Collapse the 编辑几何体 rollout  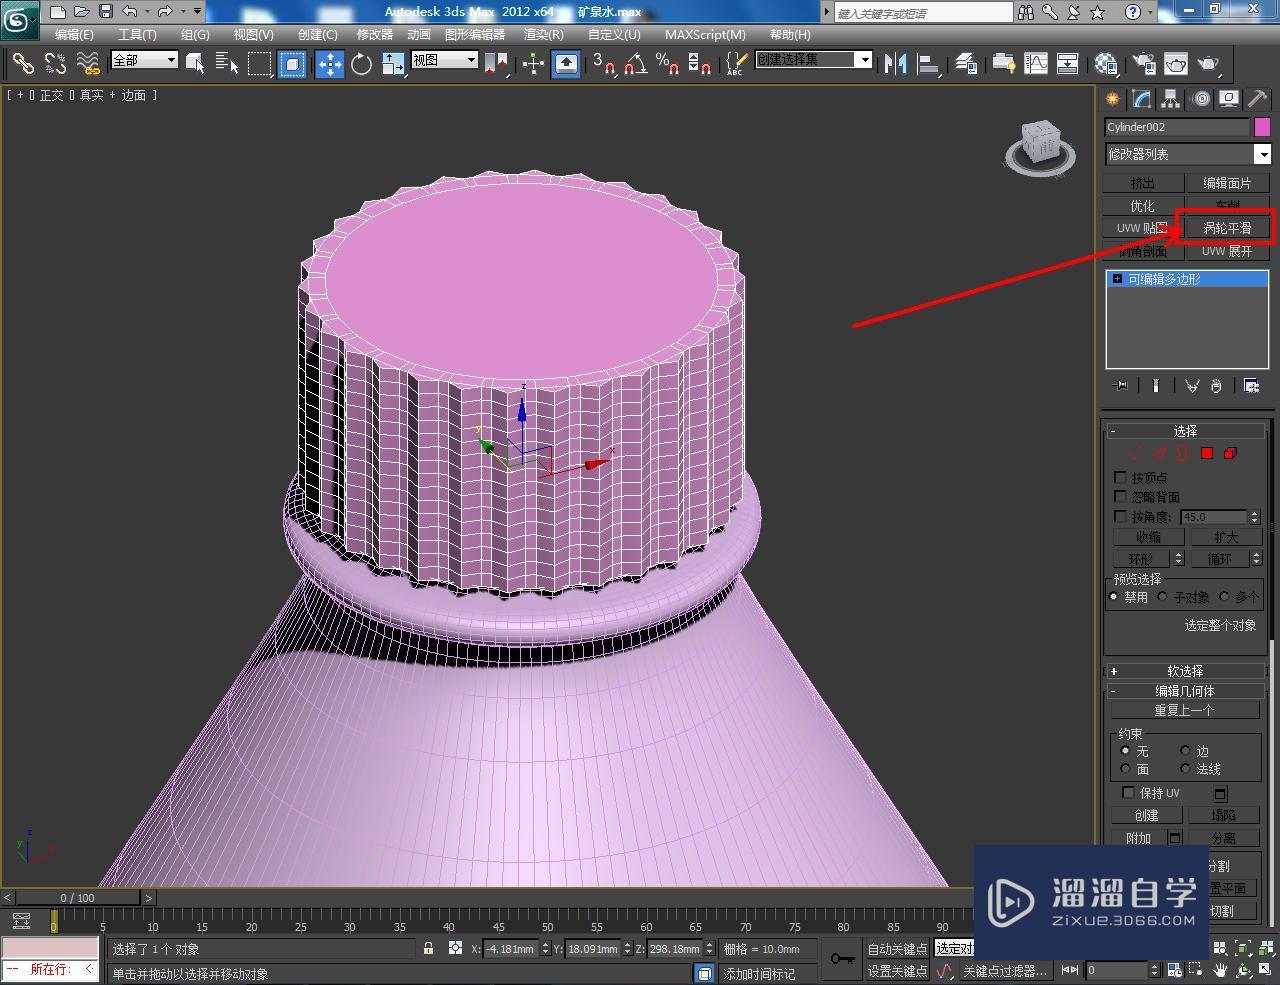pos(1186,691)
